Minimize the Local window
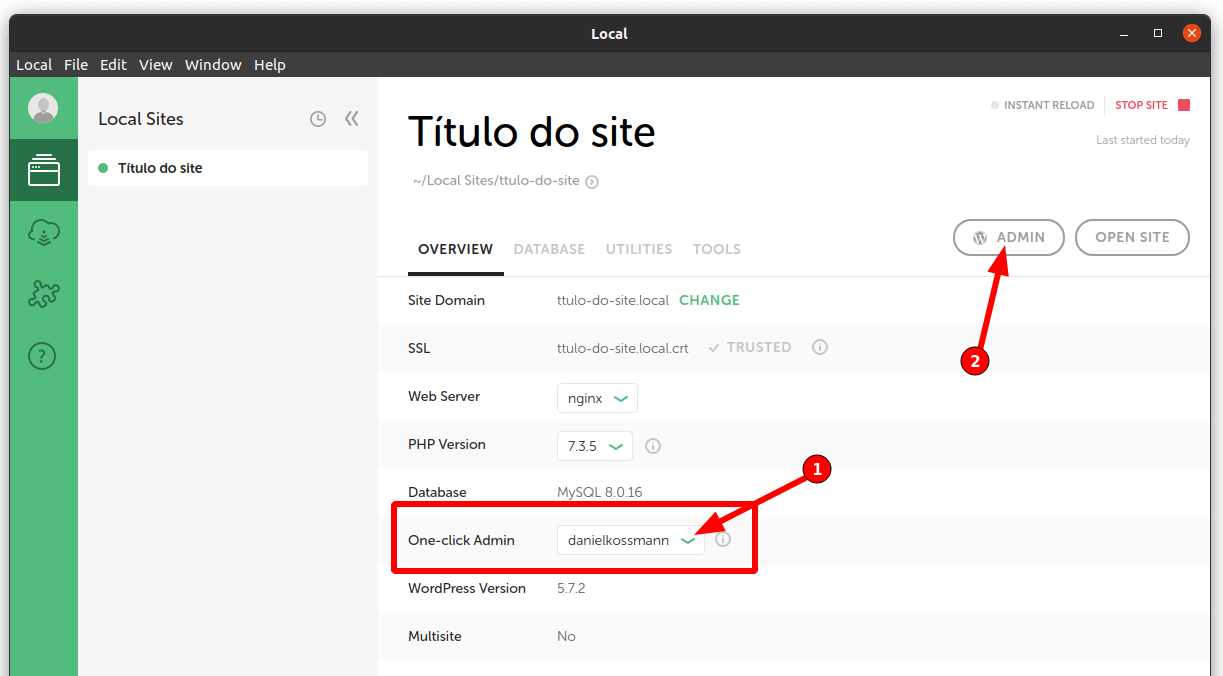Screen dimensions: 1223x676 pos(1125,33)
